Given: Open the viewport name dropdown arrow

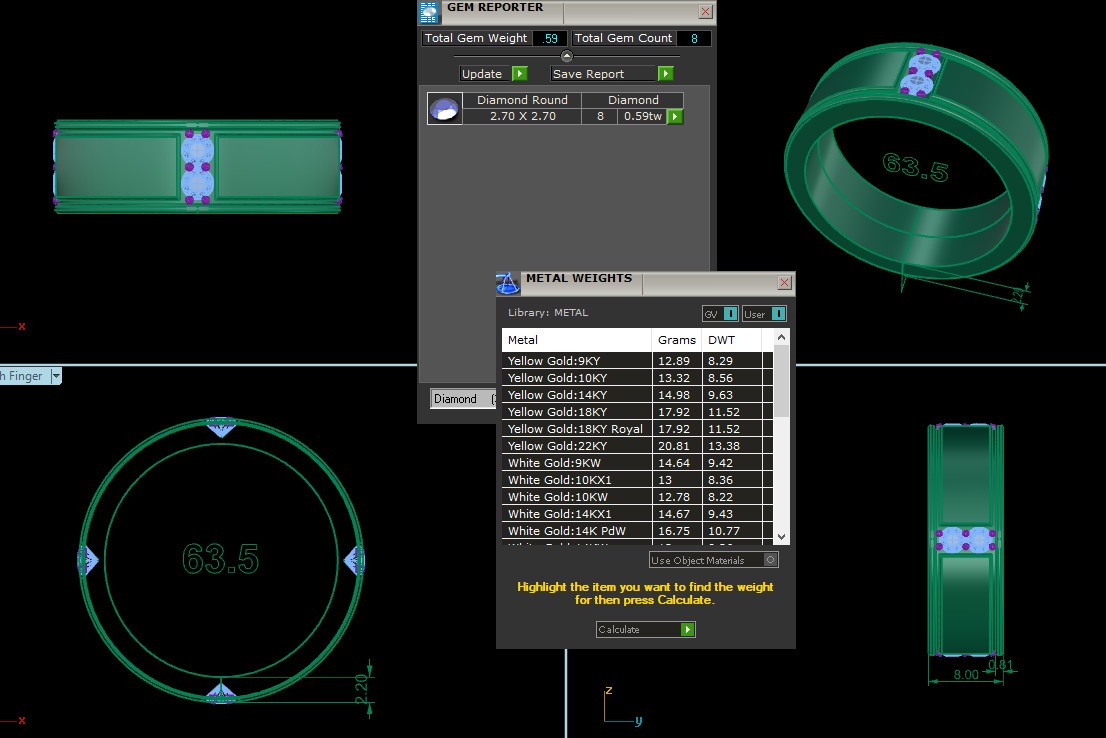Looking at the screenshot, I should coord(56,376).
